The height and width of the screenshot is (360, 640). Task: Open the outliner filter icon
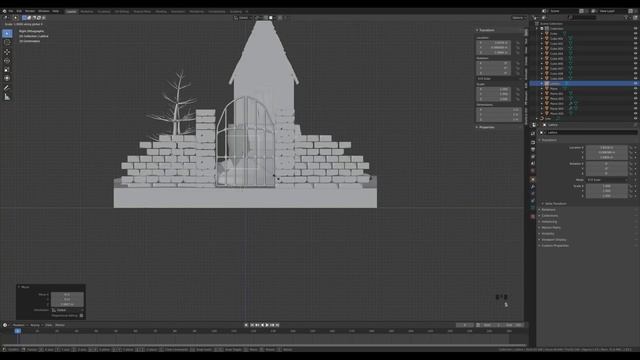[627, 18]
